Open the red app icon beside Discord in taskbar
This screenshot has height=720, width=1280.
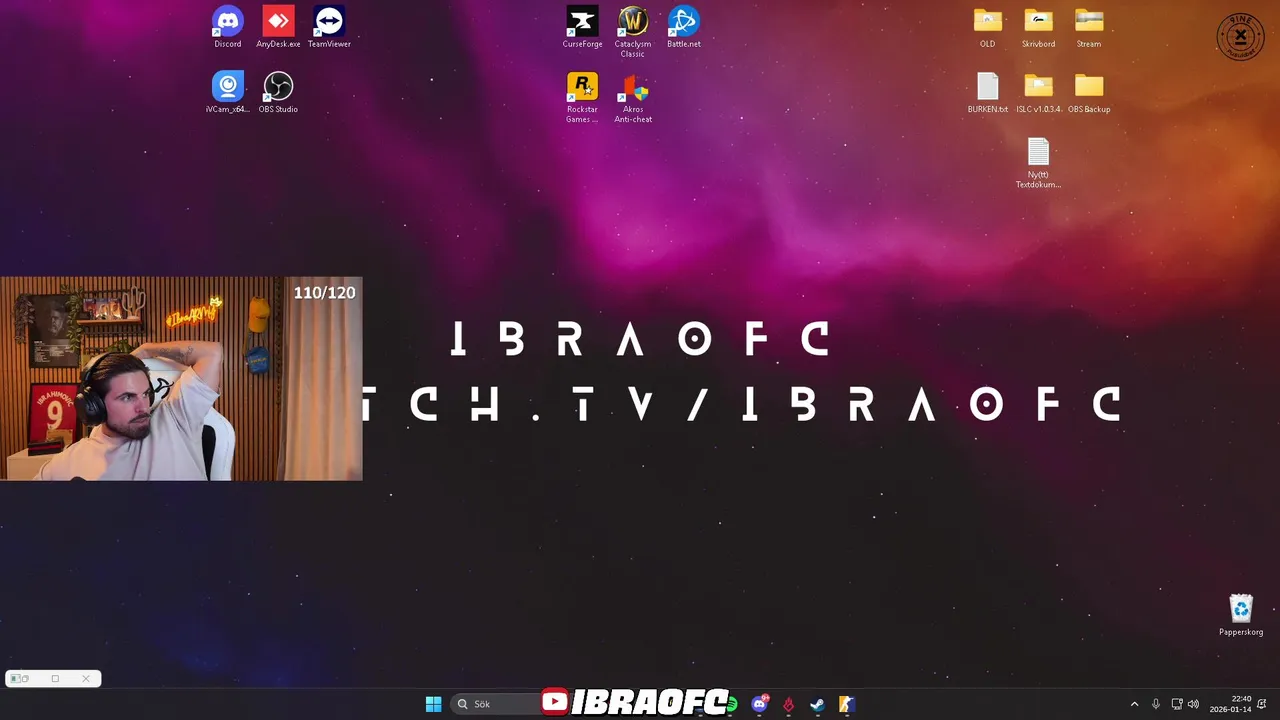click(788, 704)
